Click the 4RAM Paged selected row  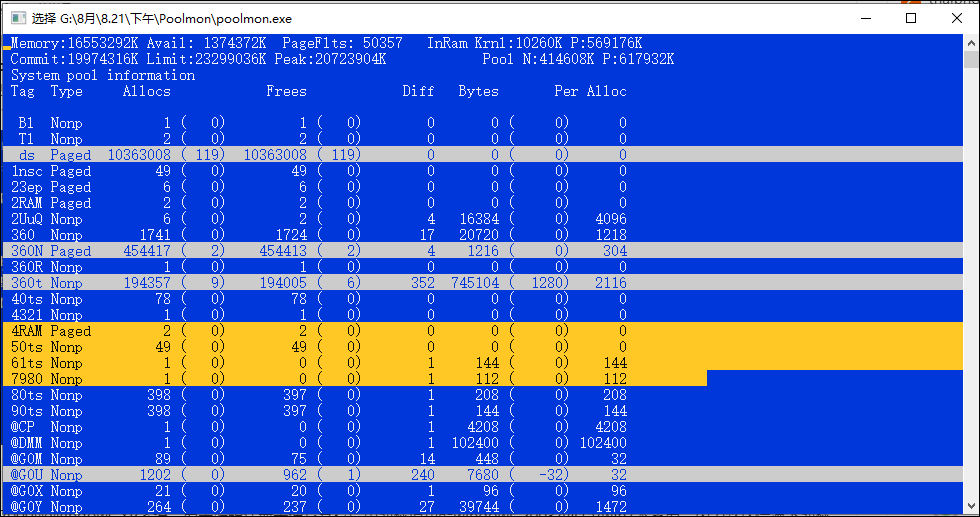point(320,331)
